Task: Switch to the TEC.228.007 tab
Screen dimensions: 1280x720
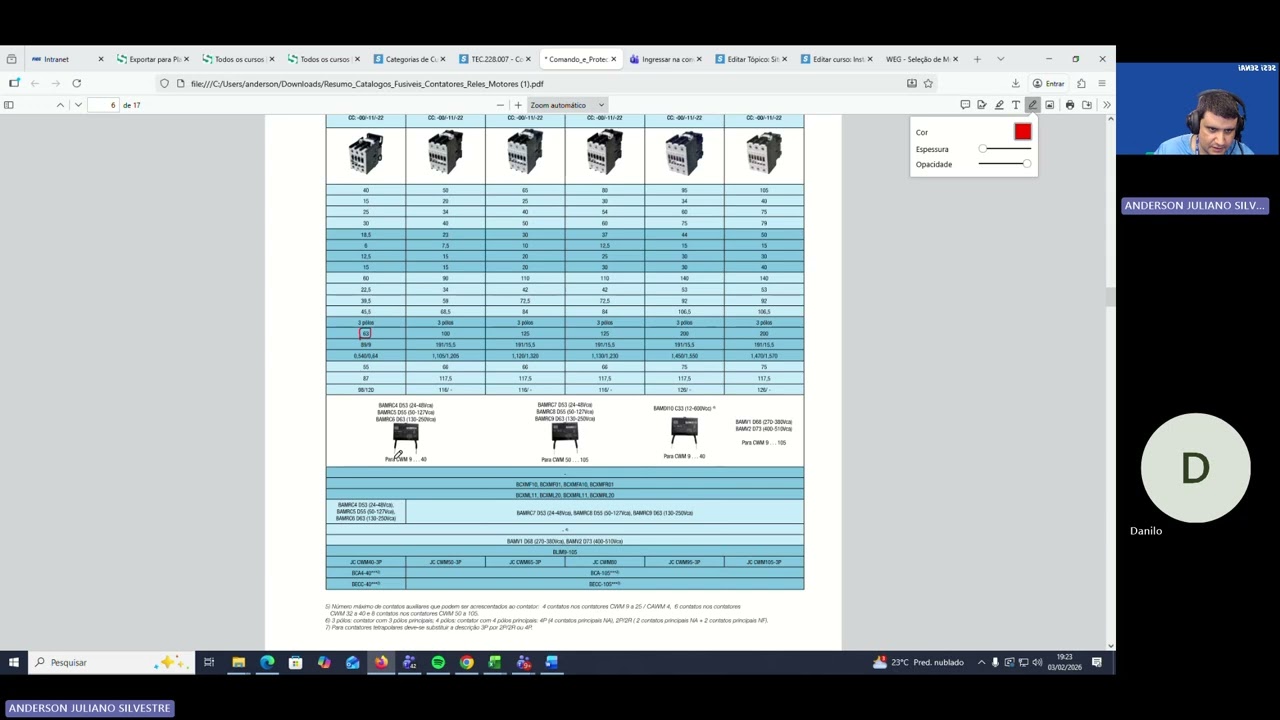Action: pos(493,59)
